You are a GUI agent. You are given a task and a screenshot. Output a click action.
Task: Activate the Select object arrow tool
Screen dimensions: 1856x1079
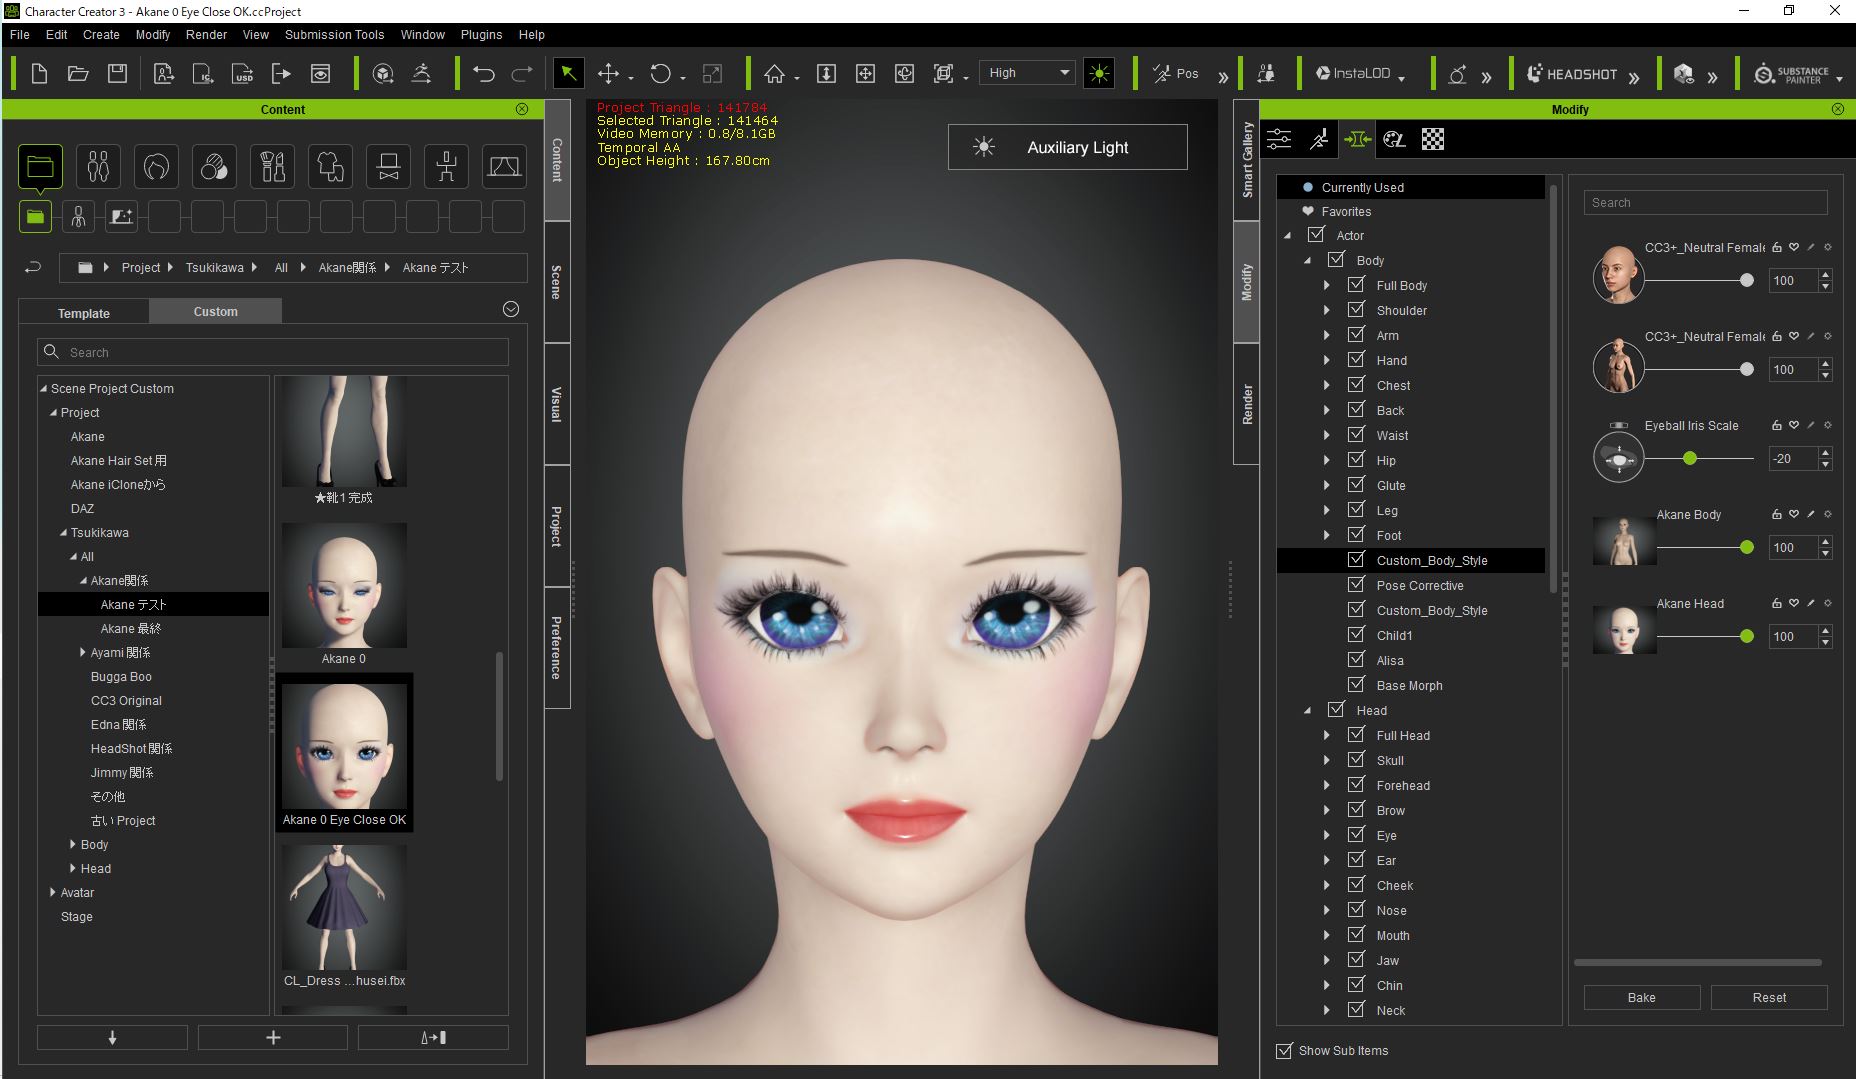[x=568, y=73]
